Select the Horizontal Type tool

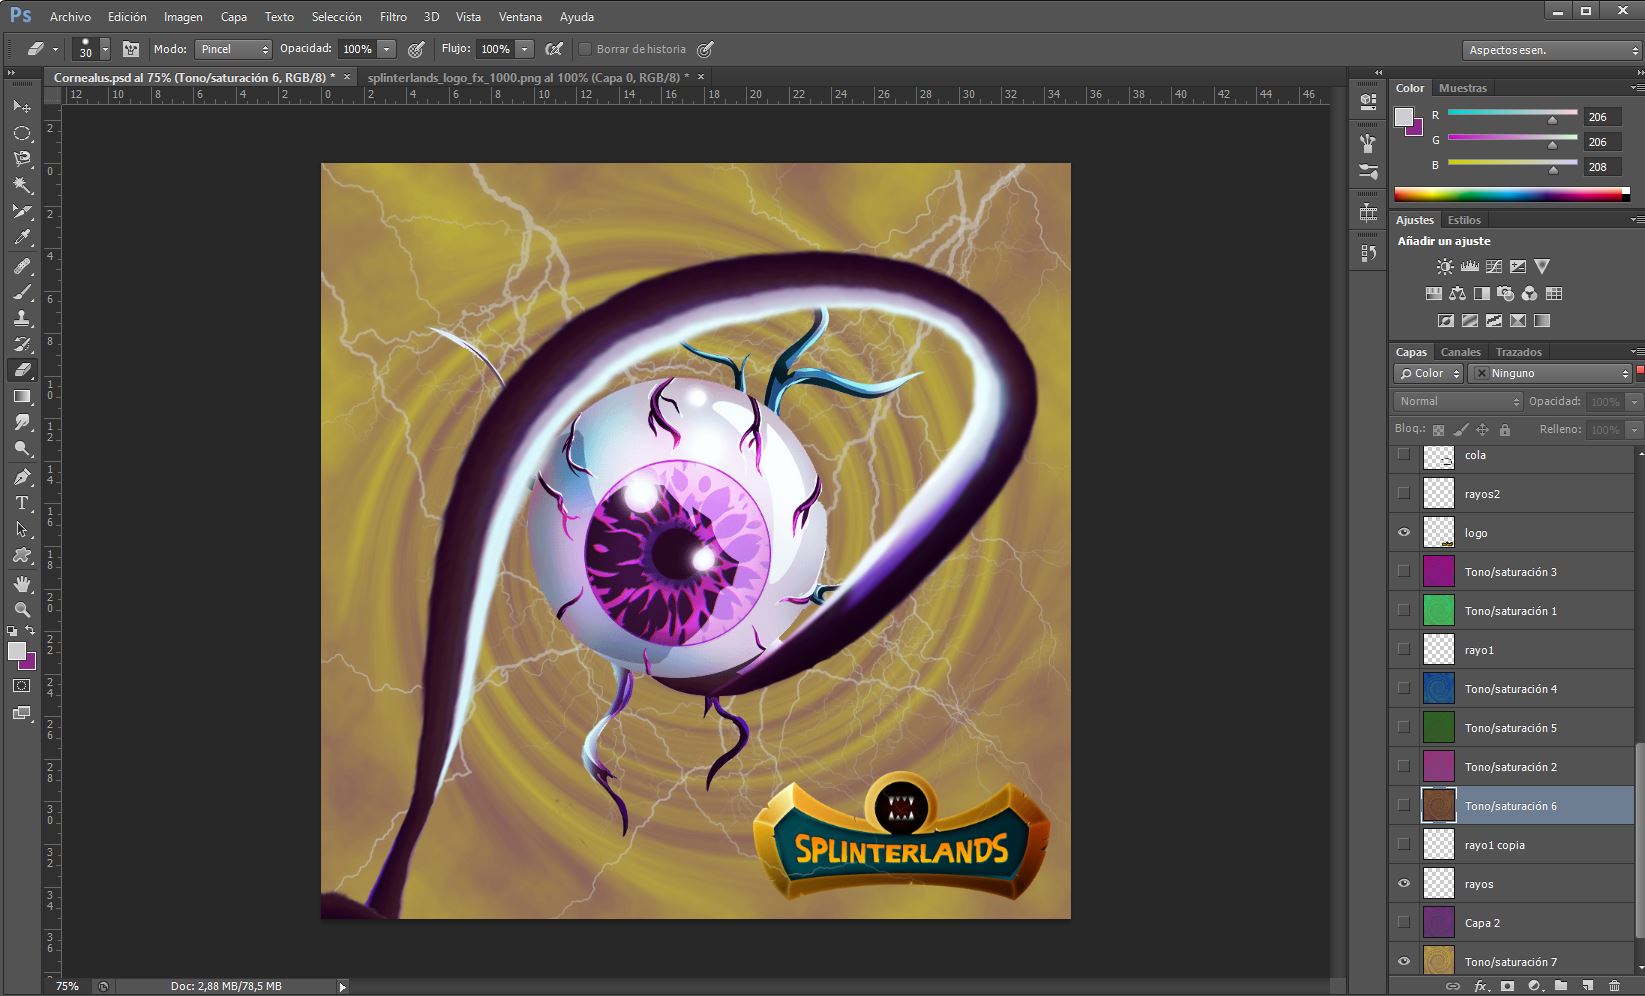point(21,503)
